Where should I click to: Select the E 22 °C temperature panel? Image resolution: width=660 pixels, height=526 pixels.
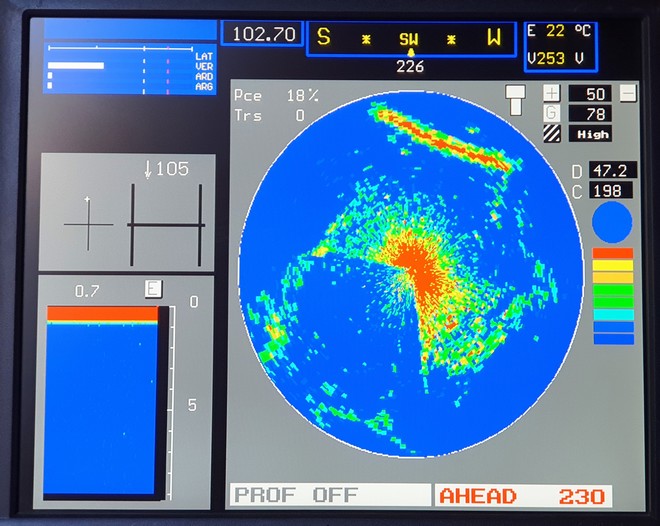point(560,32)
